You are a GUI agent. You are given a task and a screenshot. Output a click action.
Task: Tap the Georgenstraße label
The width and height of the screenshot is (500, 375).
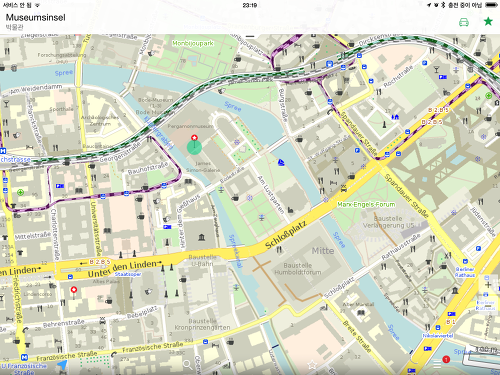coord(120,153)
